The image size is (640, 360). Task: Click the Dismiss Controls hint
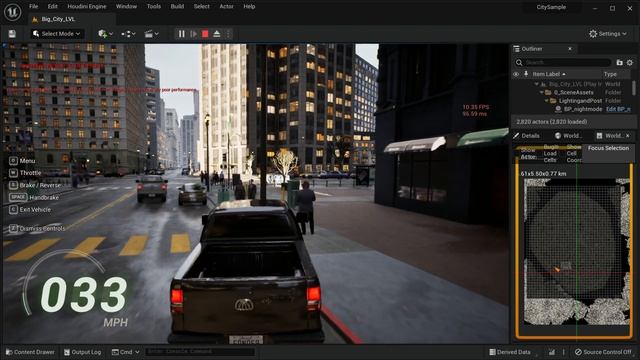[x=37, y=229]
